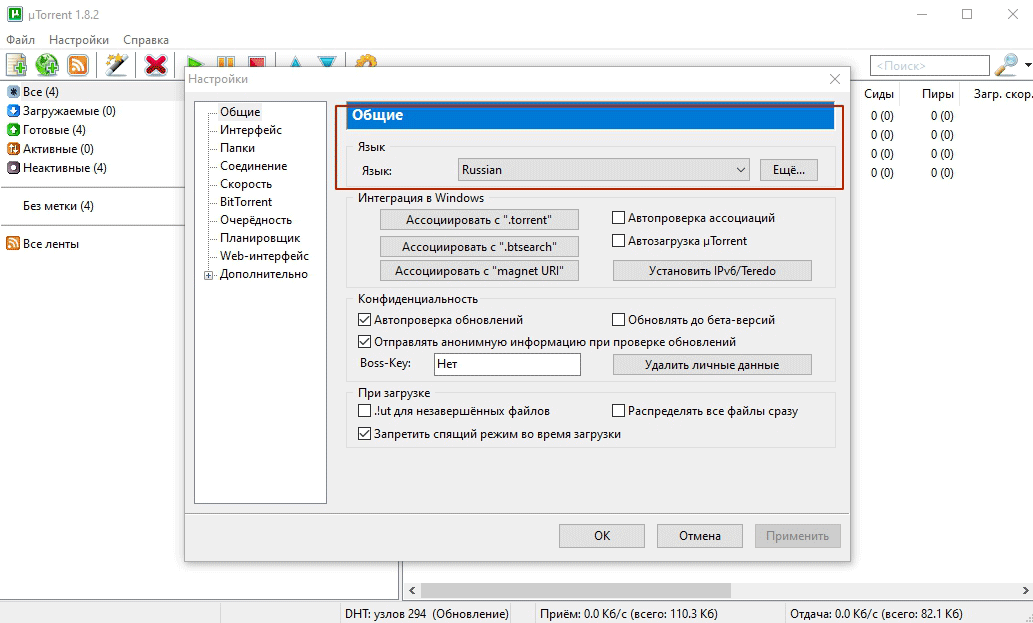Enable '.!ut для незавершённых файлов' checkbox
The width and height of the screenshot is (1033, 623).
364,411
